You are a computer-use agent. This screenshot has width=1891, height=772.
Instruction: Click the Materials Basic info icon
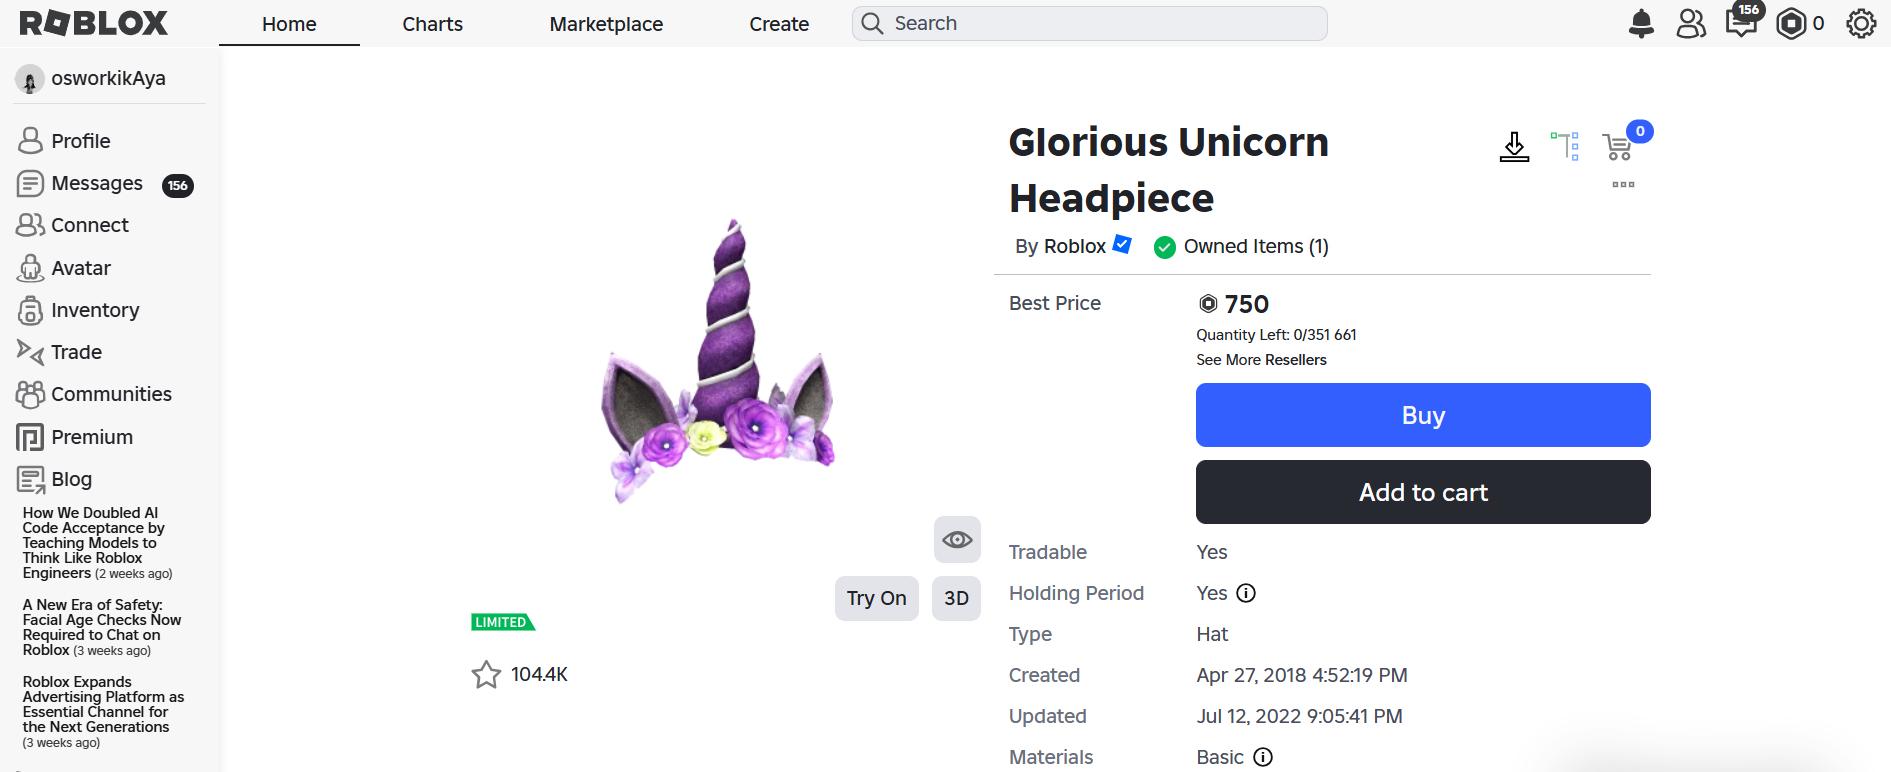pos(1263,757)
